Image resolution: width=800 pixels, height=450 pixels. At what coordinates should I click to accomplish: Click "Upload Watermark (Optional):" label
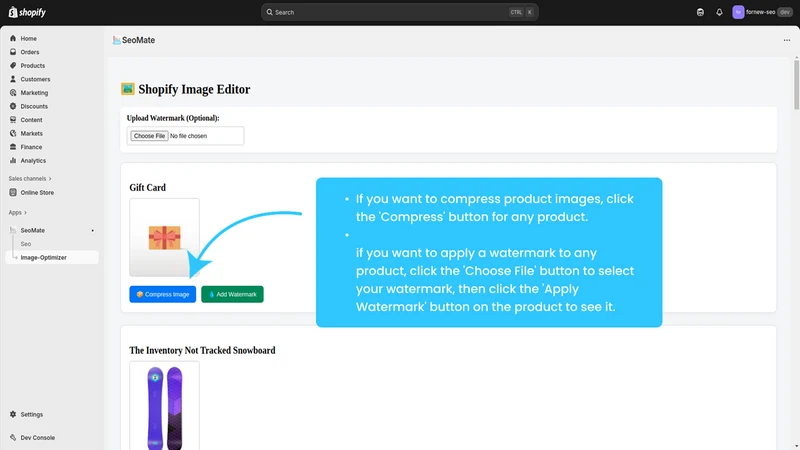[173, 118]
